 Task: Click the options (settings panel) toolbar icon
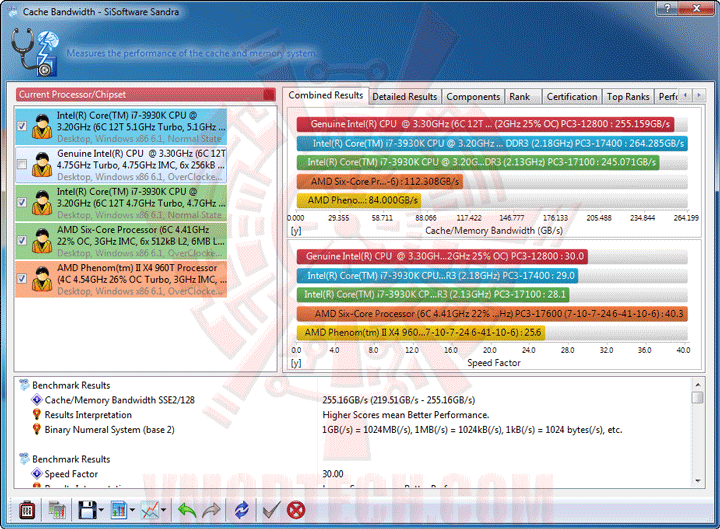[x=27, y=510]
